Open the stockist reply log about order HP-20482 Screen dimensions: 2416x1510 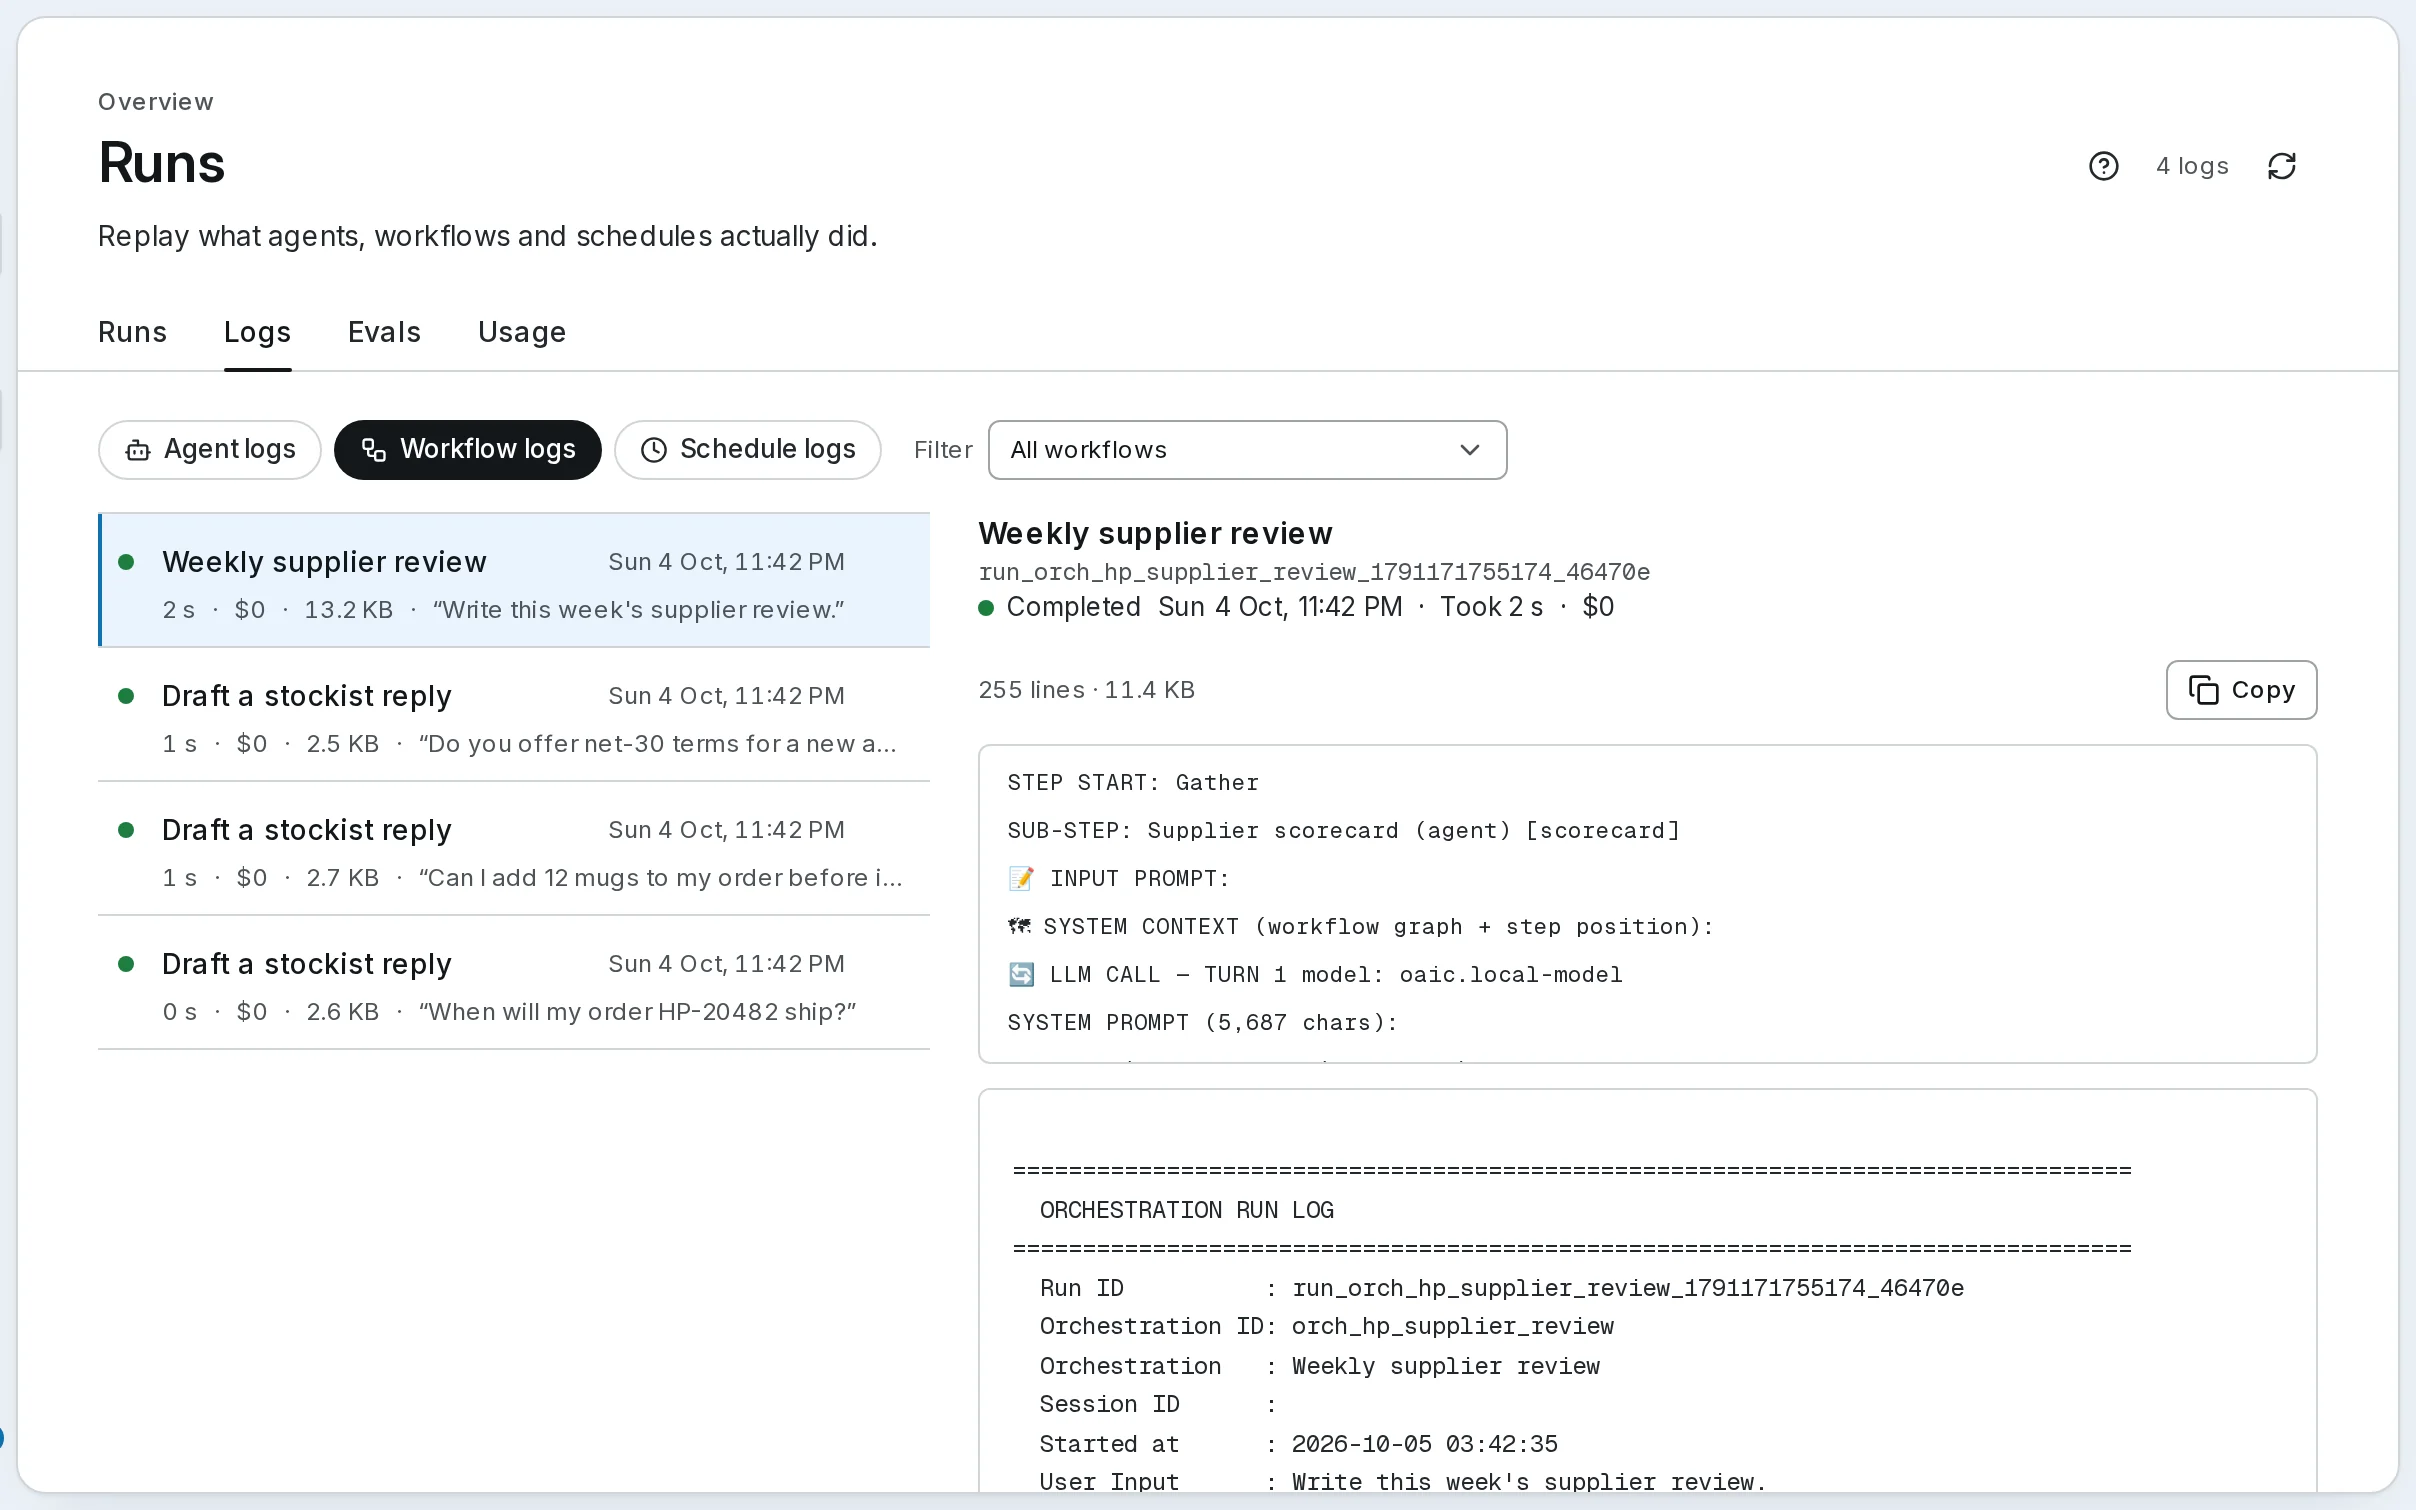(x=514, y=983)
